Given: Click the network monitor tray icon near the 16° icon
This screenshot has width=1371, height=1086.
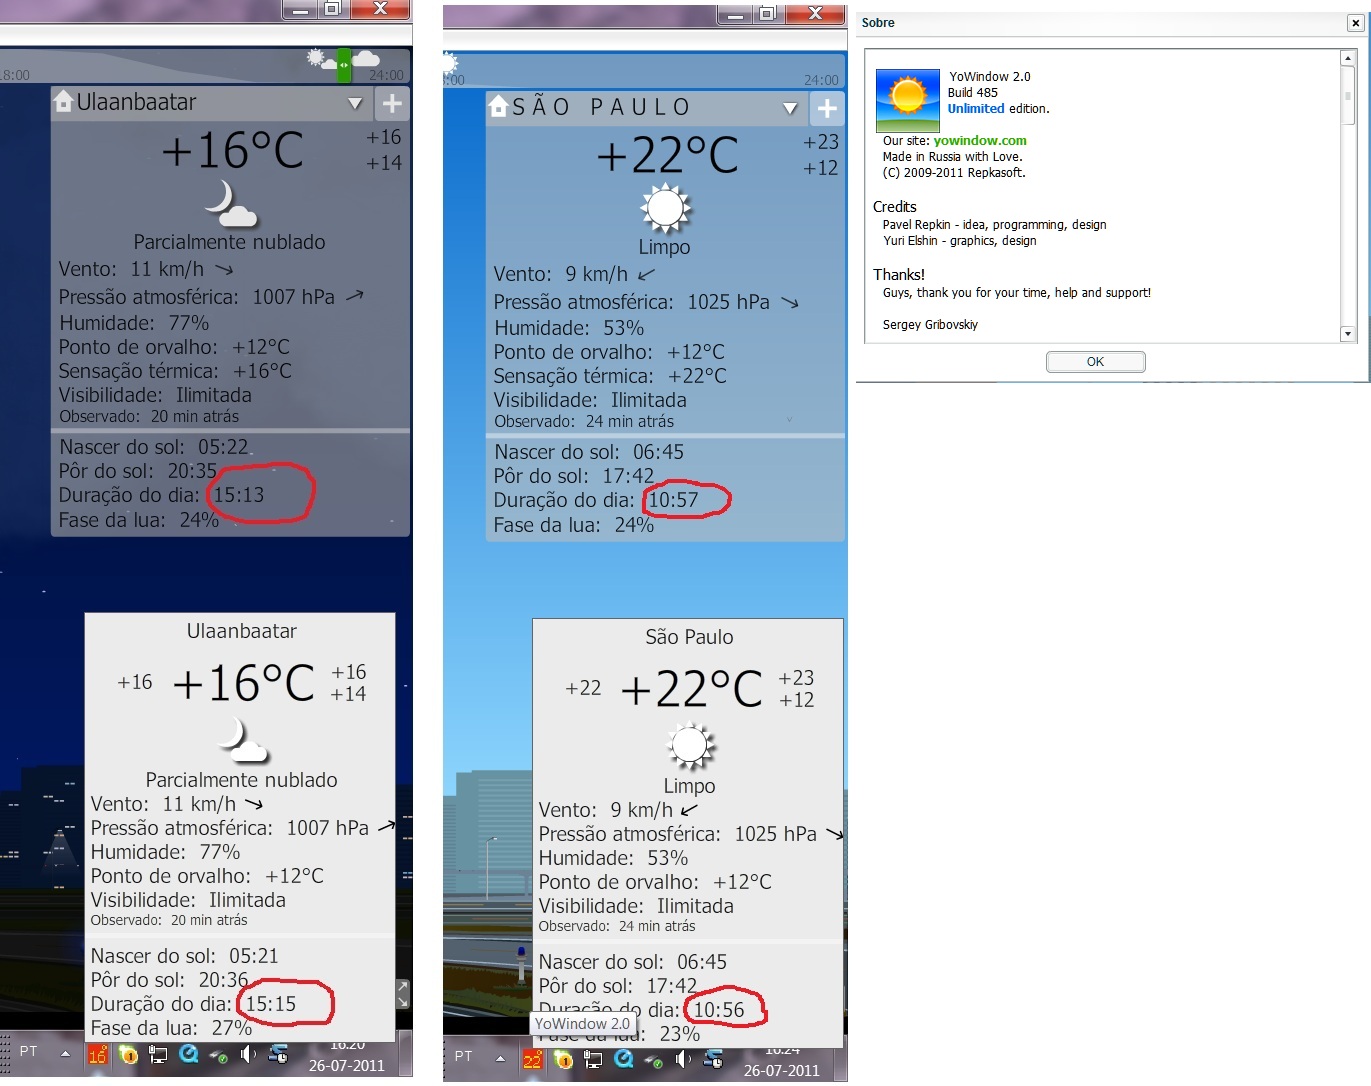Looking at the screenshot, I should point(158,1054).
